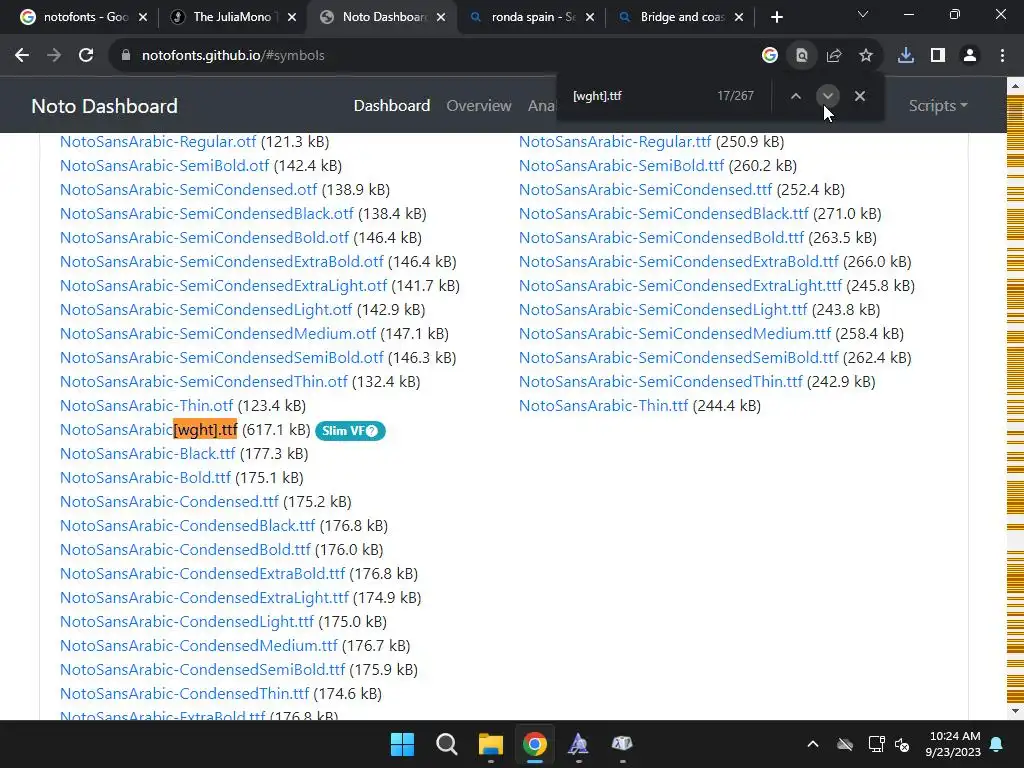Screen dimensions: 1024x768
Task: Download NotoSansArabic[wght].ttf variable font
Action: 149,430
